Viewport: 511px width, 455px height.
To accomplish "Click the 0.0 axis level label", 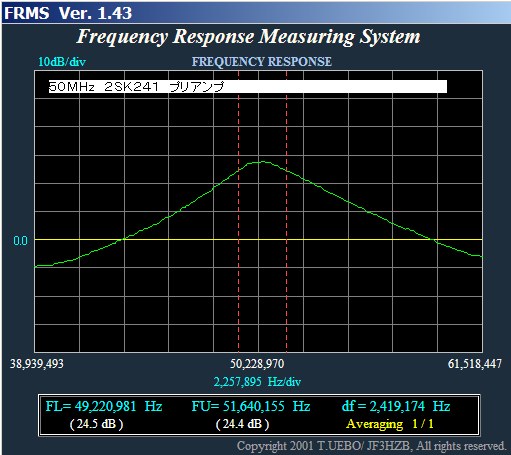I will click(21, 241).
